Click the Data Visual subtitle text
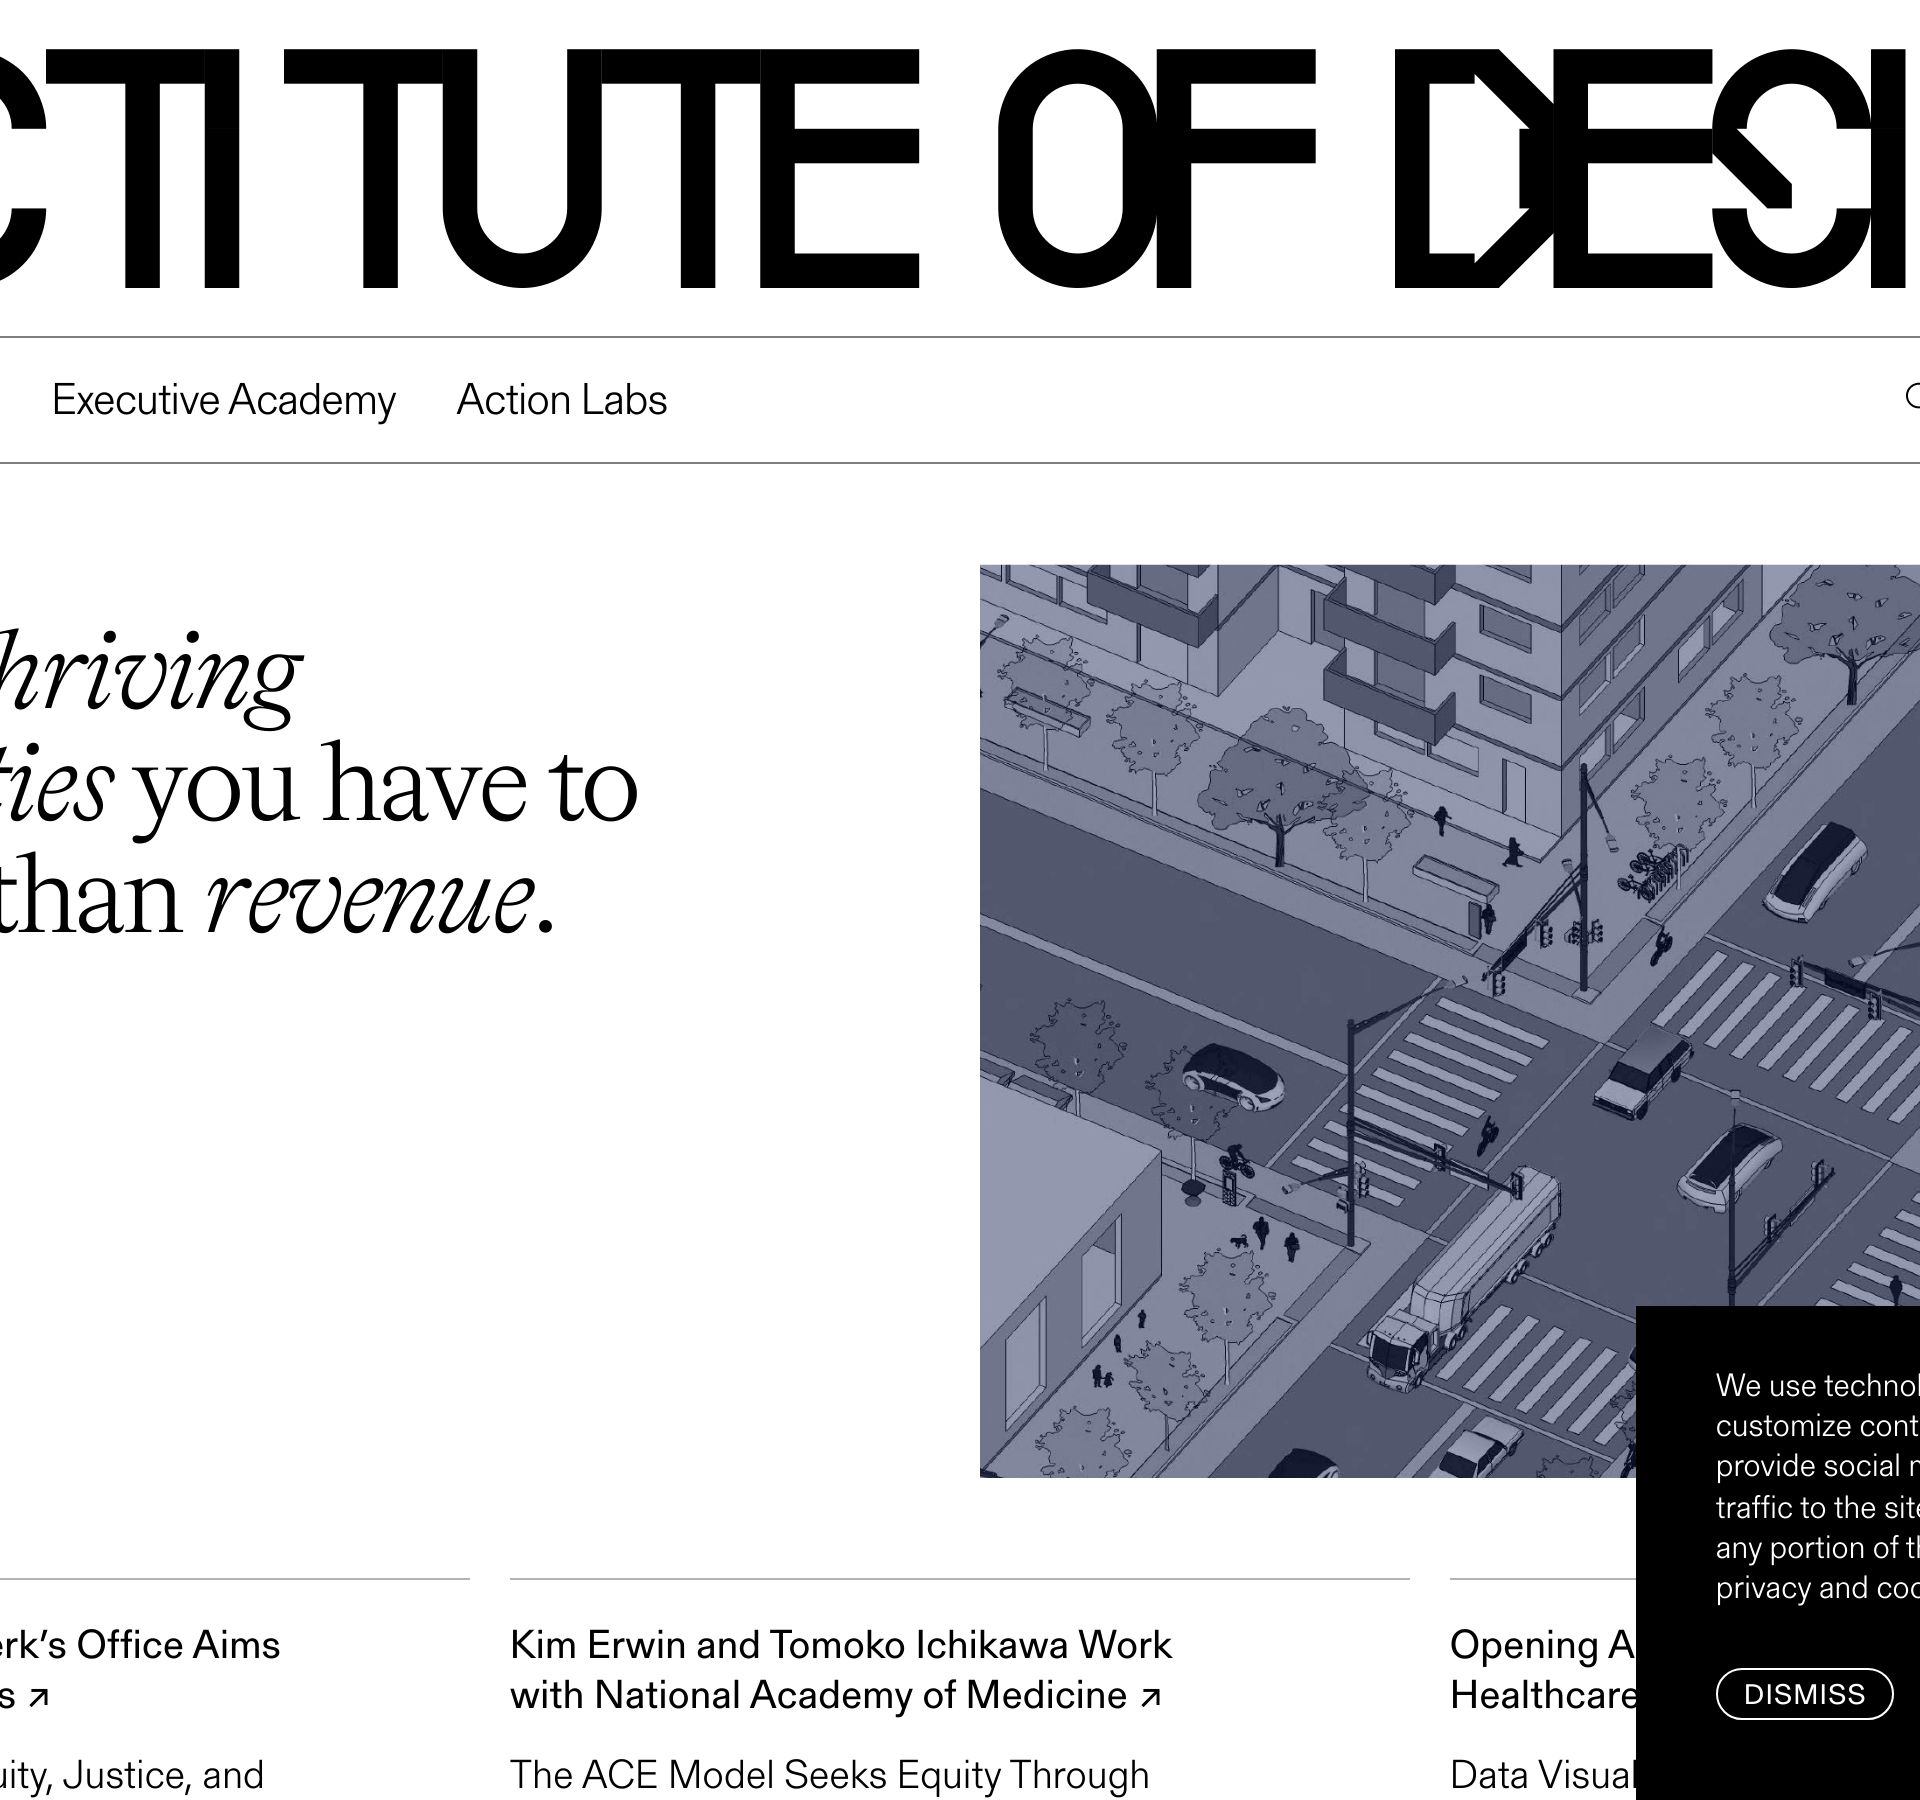This screenshot has height=1800, width=1920. tap(1542, 1775)
